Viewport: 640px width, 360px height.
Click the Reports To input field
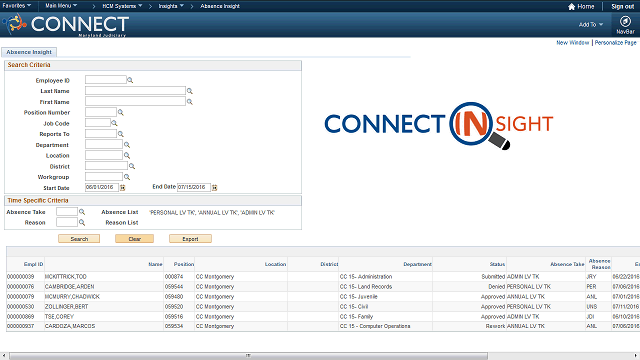101,133
